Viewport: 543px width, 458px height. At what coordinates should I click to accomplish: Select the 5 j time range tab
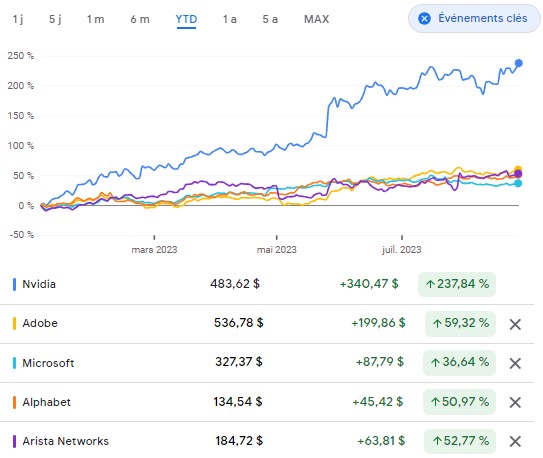click(x=55, y=19)
